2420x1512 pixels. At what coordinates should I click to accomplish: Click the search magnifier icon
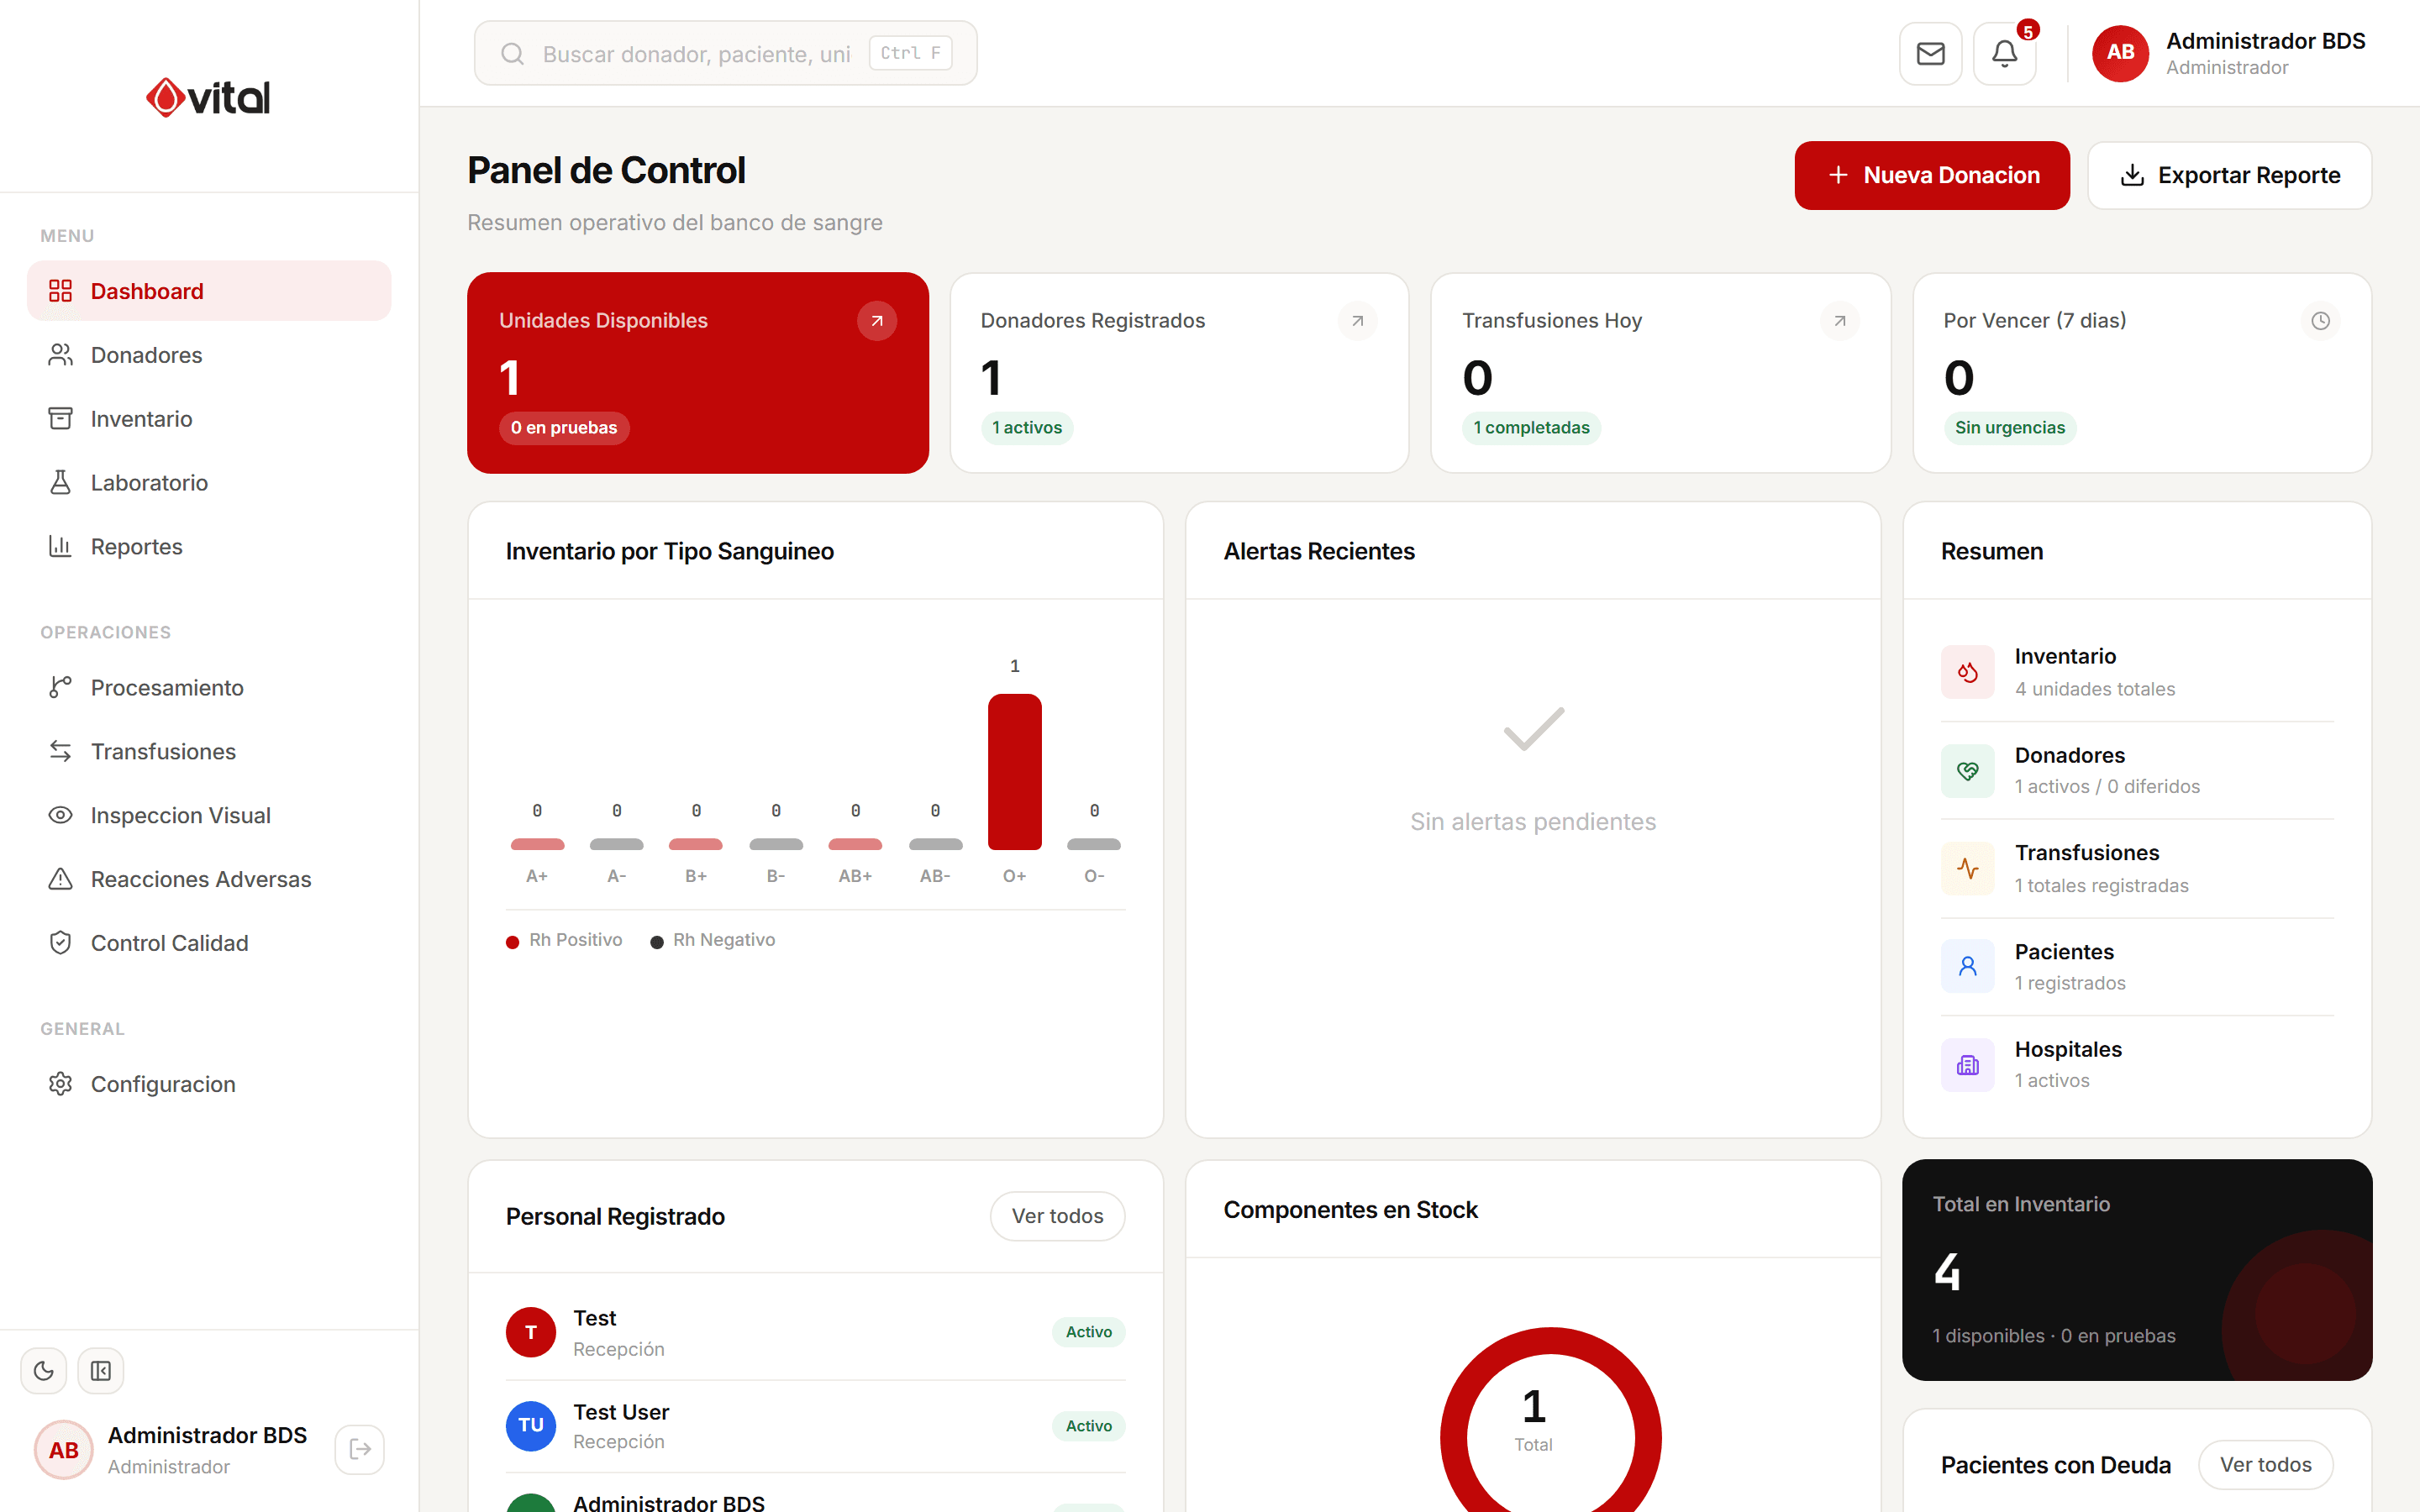point(512,54)
